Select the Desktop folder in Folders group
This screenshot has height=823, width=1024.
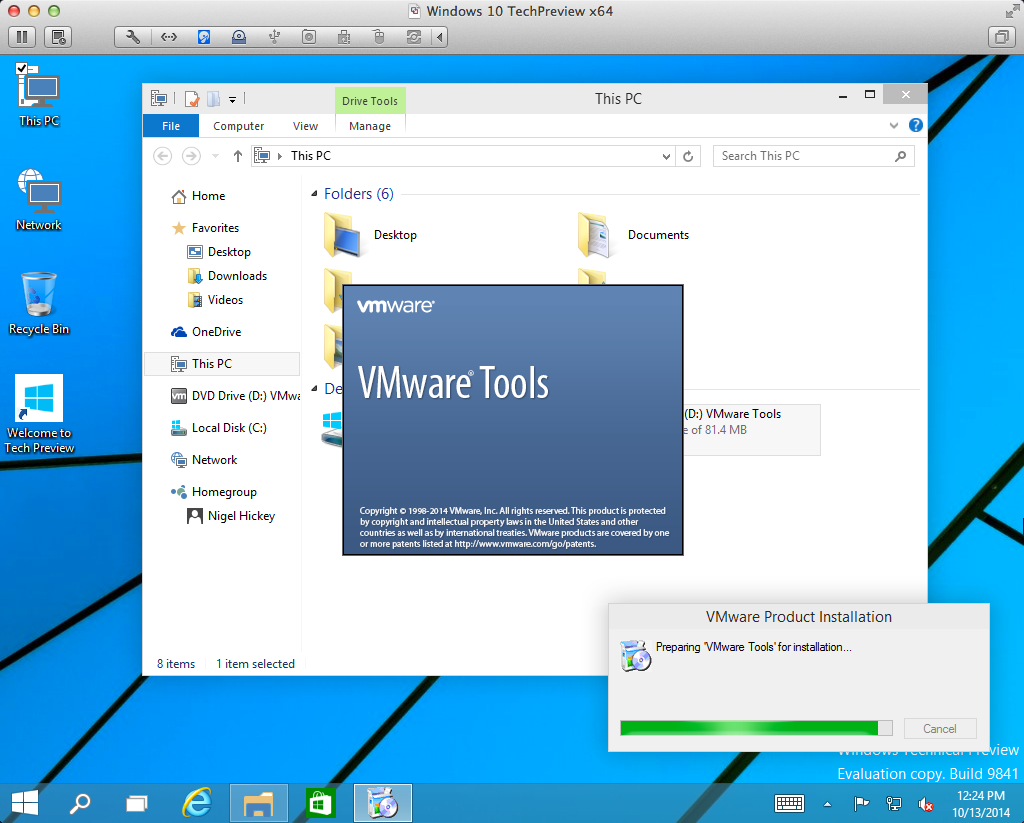click(x=370, y=234)
